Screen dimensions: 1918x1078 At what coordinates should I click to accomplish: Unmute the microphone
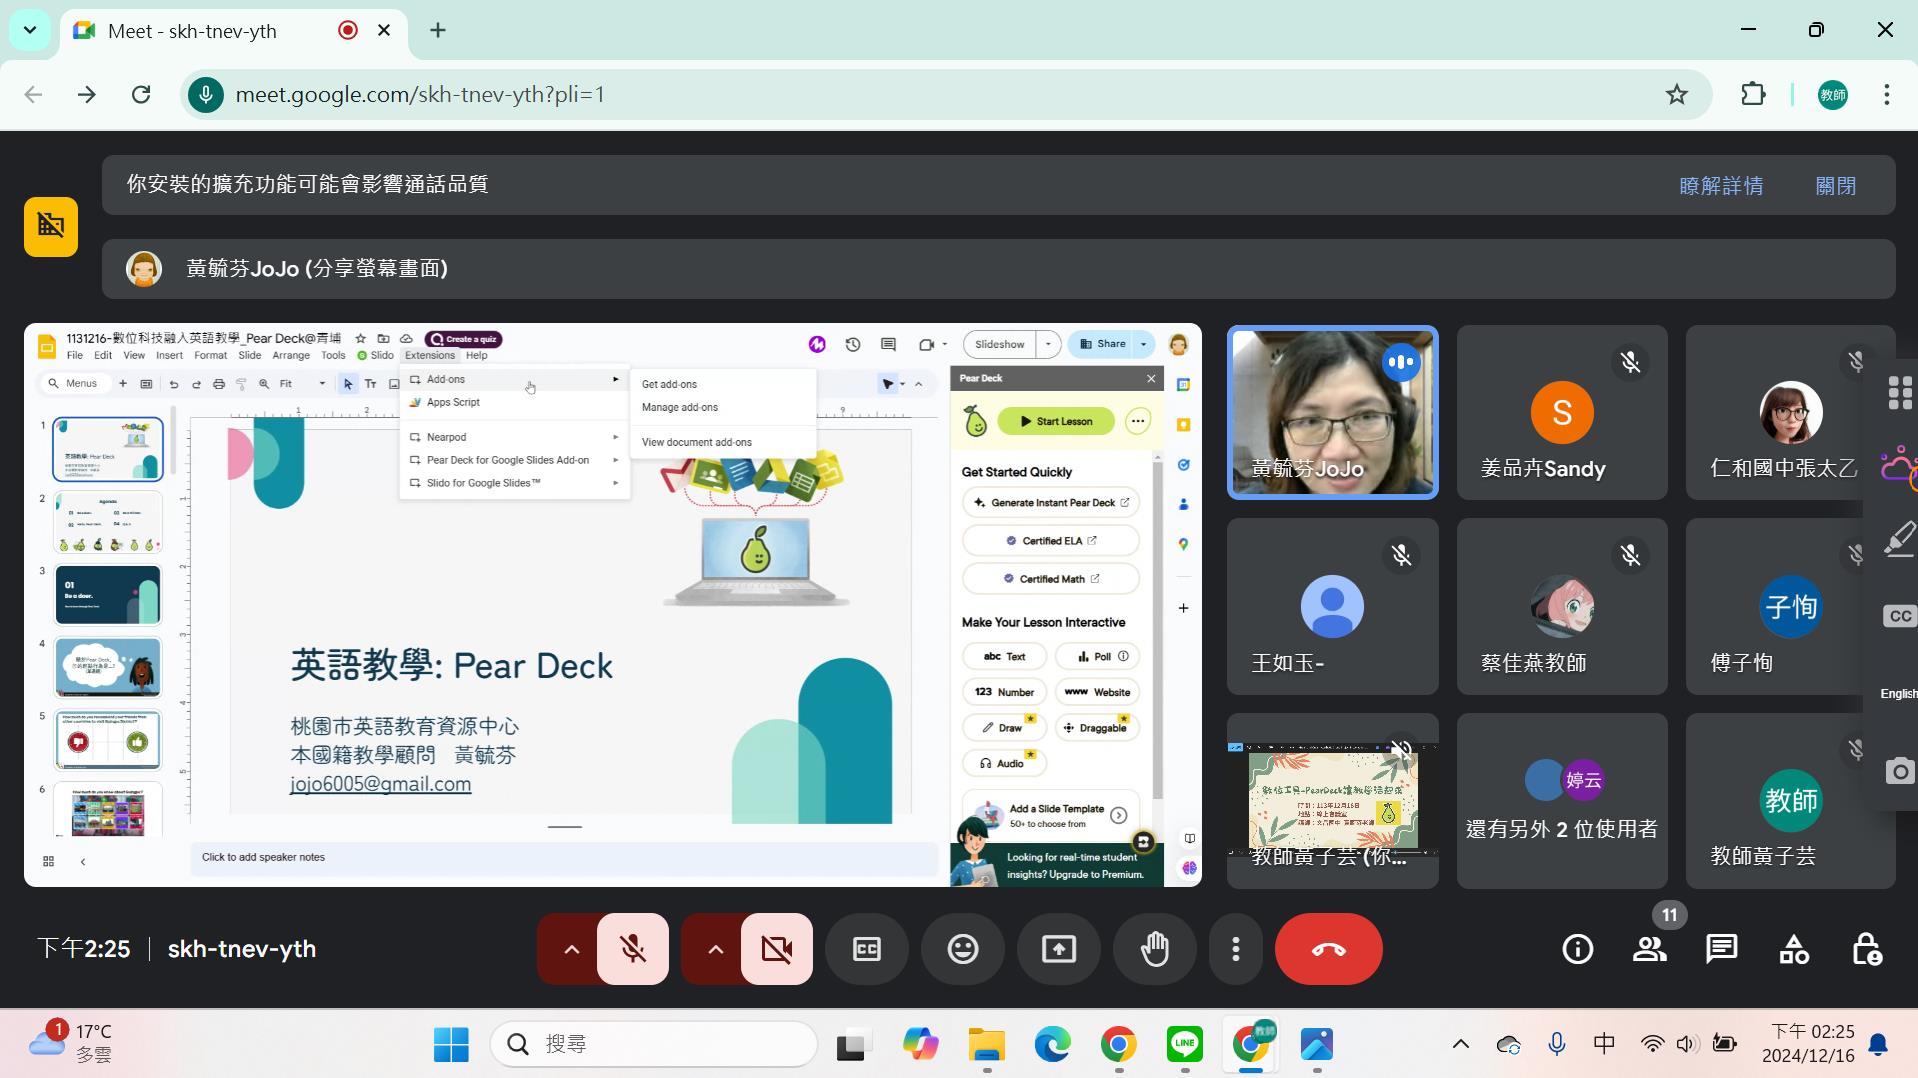632,949
